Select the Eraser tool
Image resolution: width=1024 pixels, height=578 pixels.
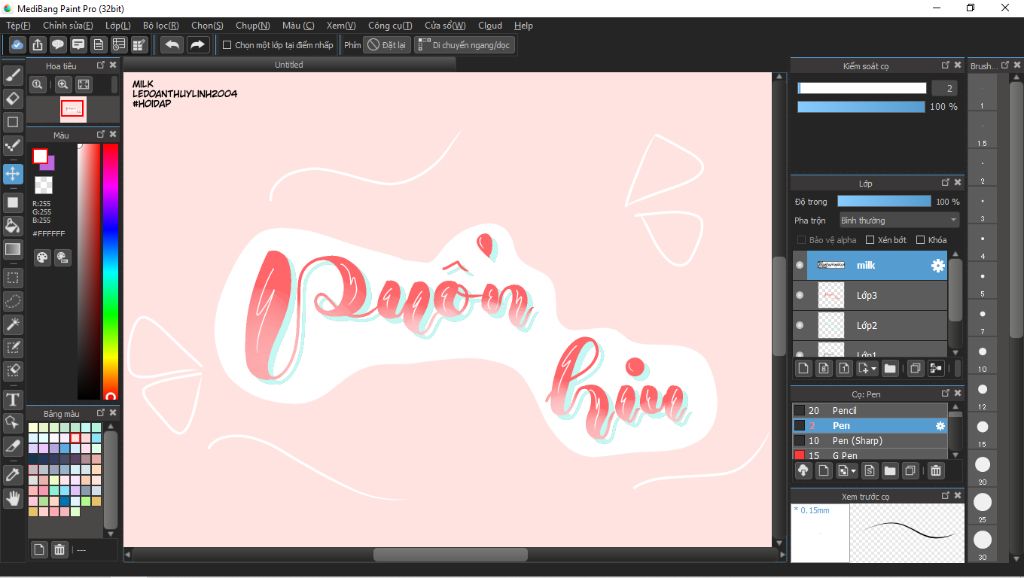(12, 99)
